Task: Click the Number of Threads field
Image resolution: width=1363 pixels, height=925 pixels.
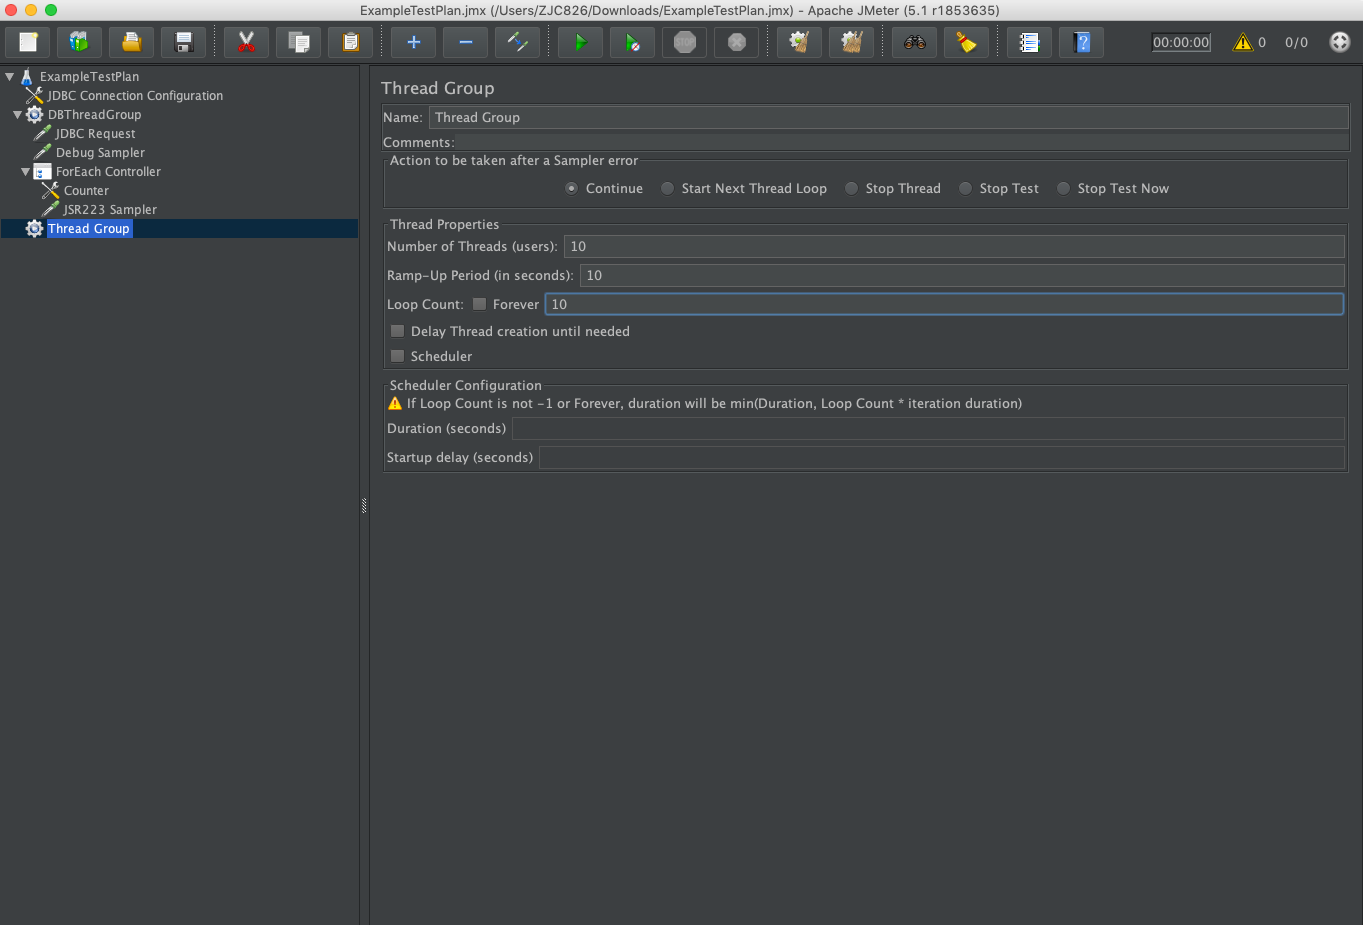Action: click(954, 246)
